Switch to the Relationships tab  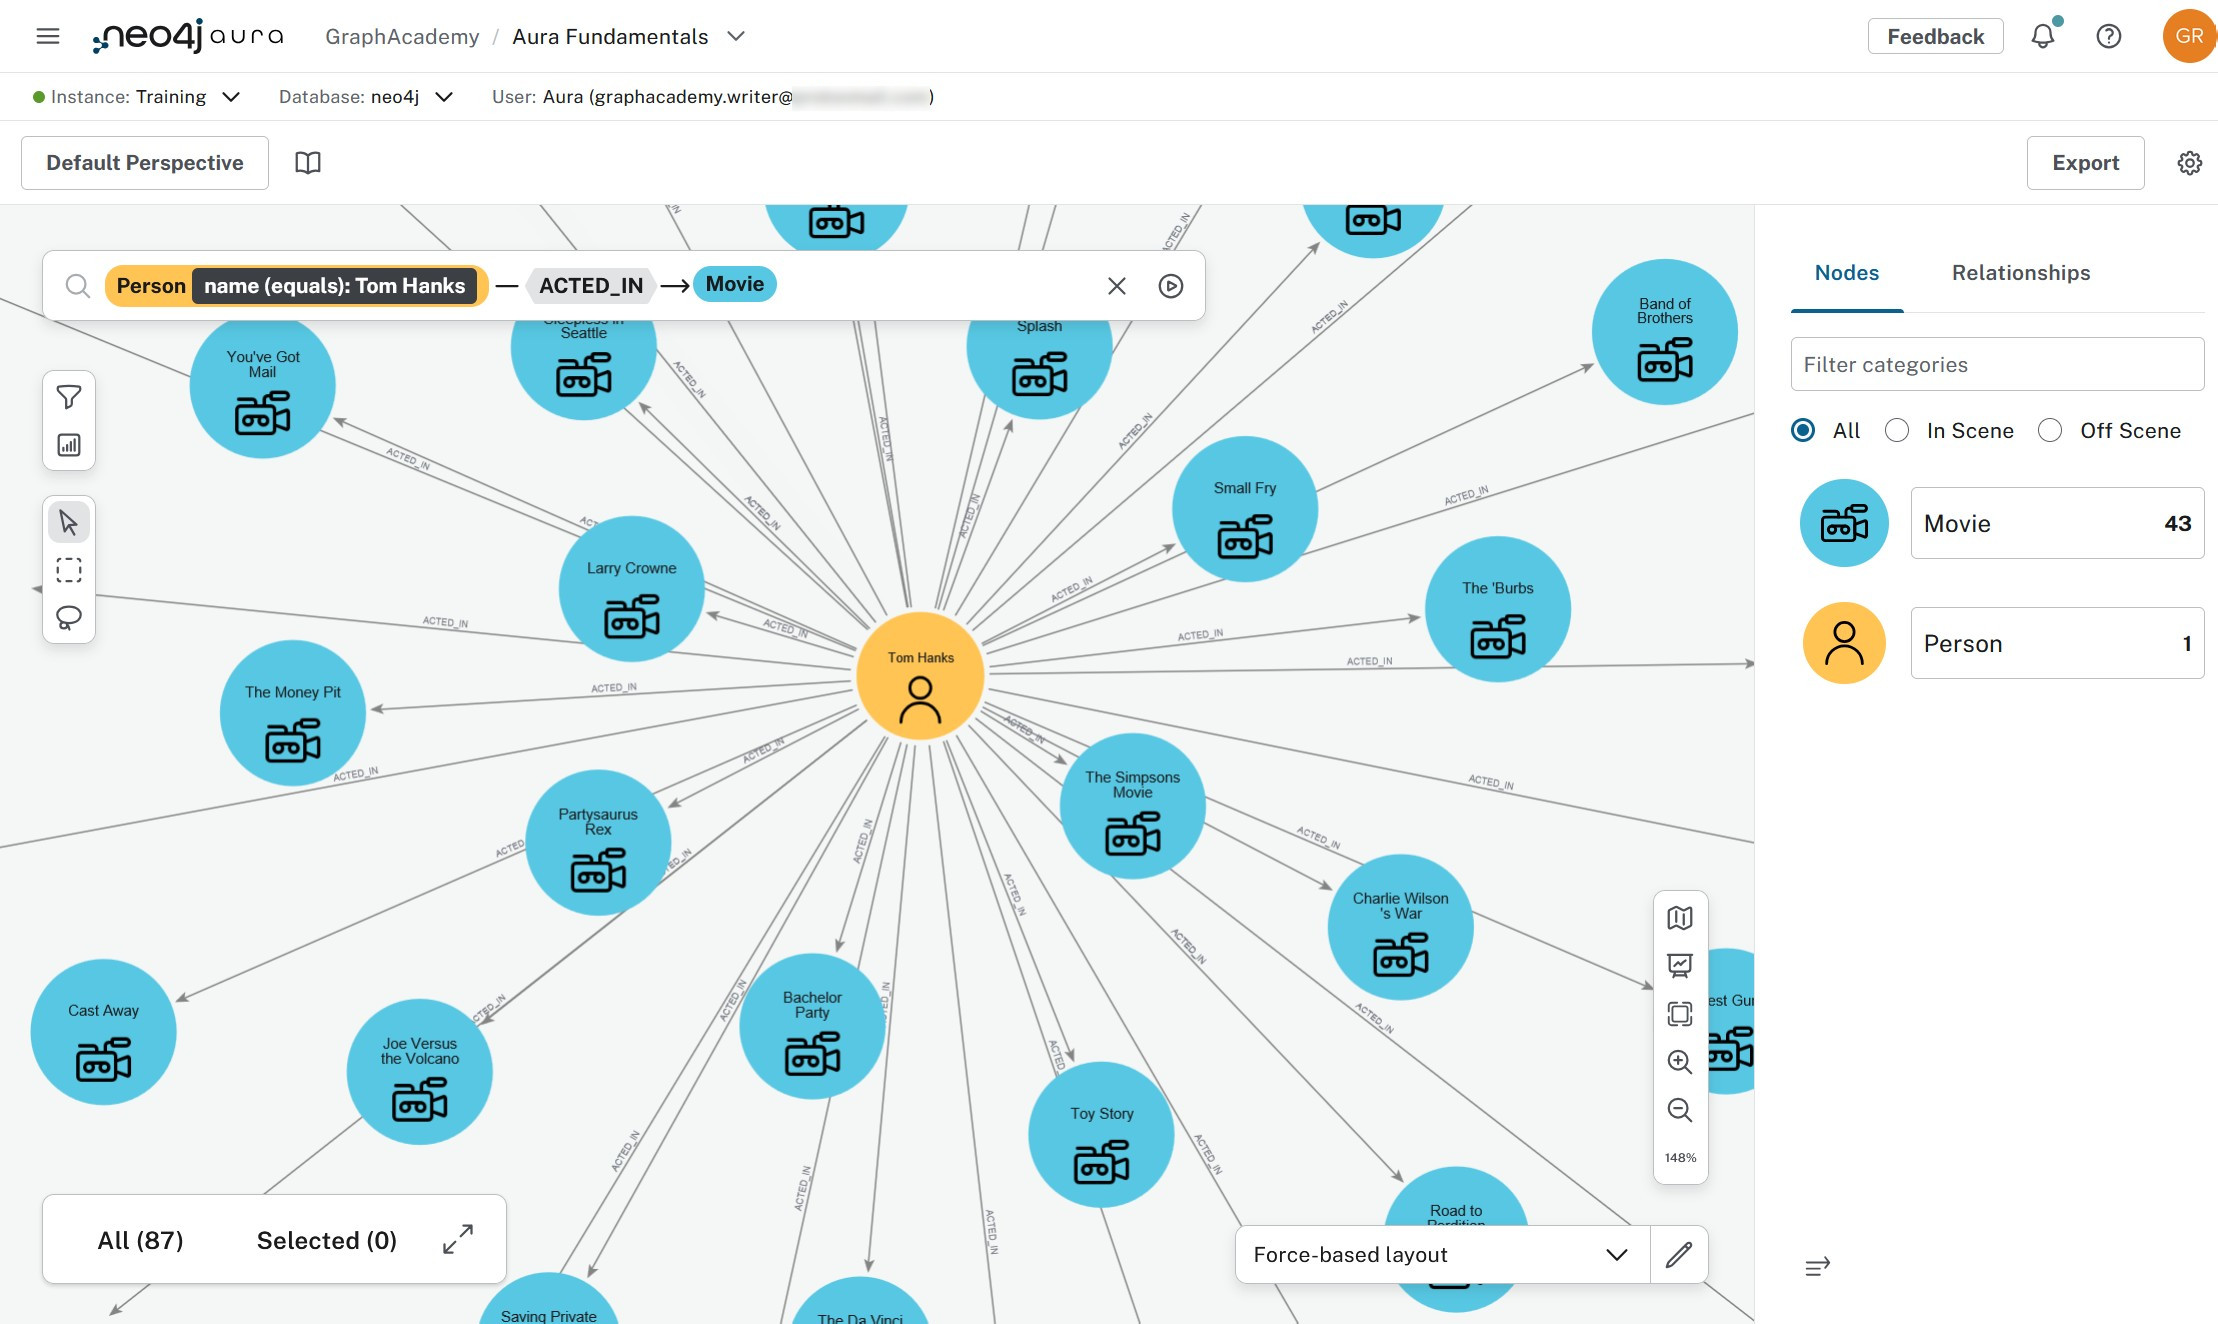2020,272
